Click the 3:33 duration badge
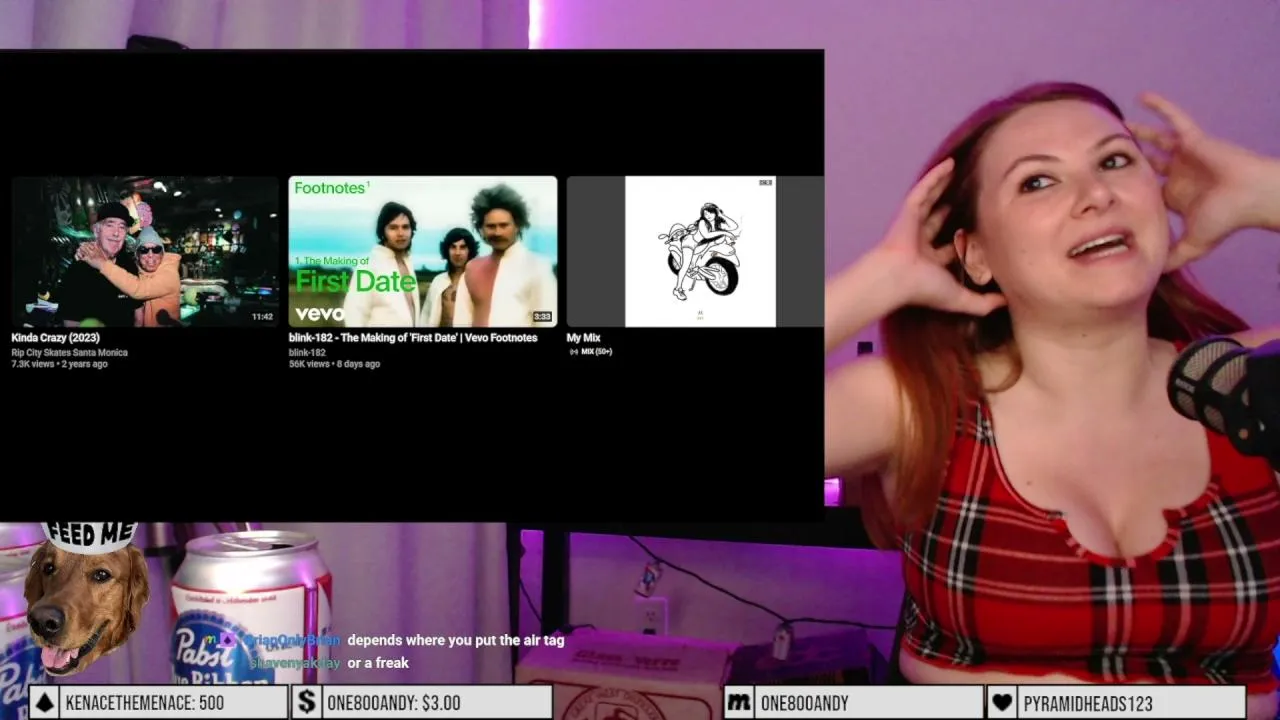The height and width of the screenshot is (720, 1280). [x=542, y=317]
